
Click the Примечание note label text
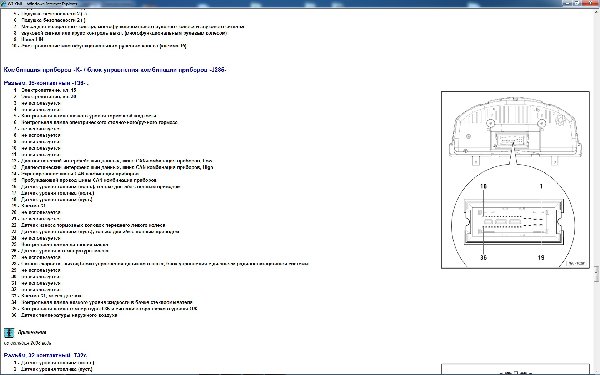(32, 332)
